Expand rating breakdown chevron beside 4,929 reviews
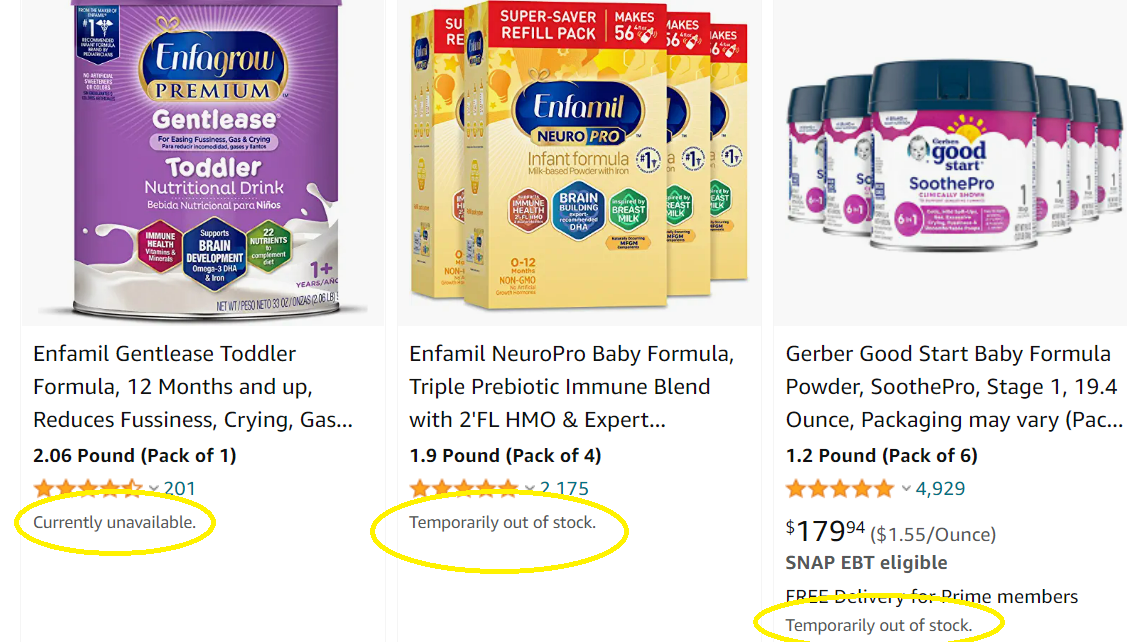This screenshot has height=642, width=1127. point(906,489)
